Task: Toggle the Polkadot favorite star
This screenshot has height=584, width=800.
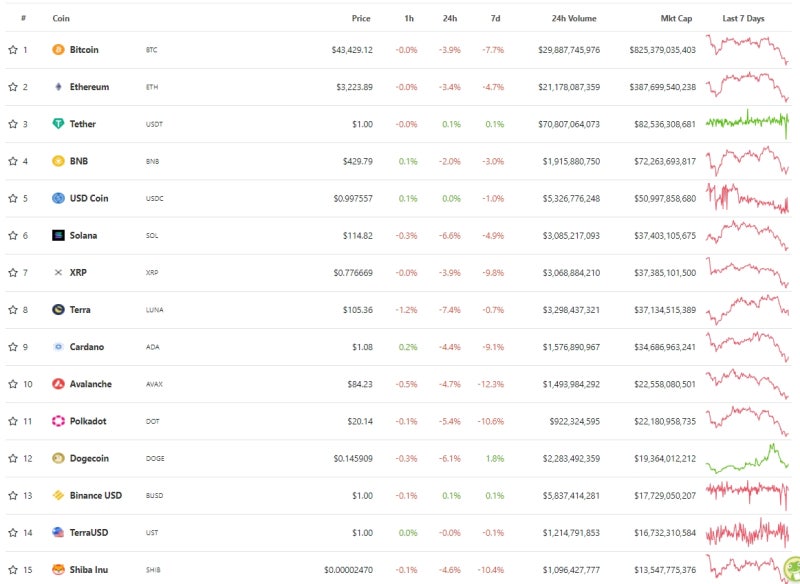Action: click(13, 421)
